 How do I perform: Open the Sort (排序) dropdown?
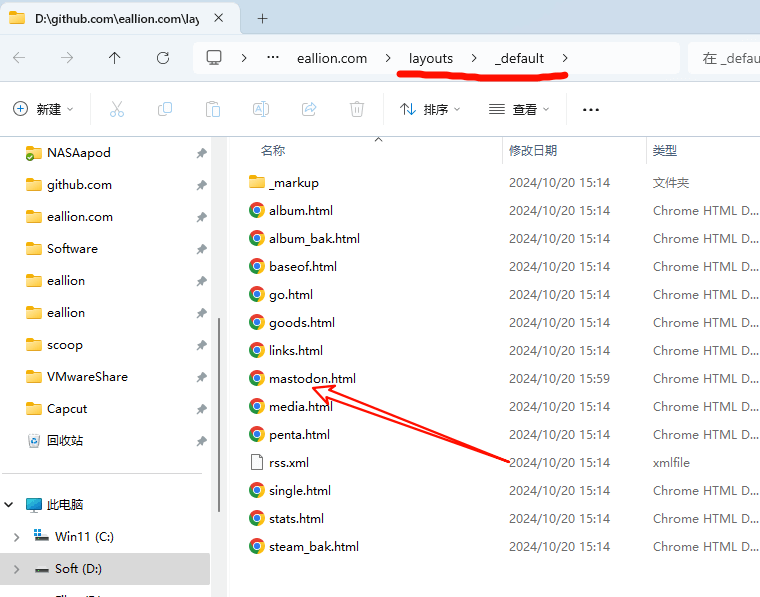[430, 110]
